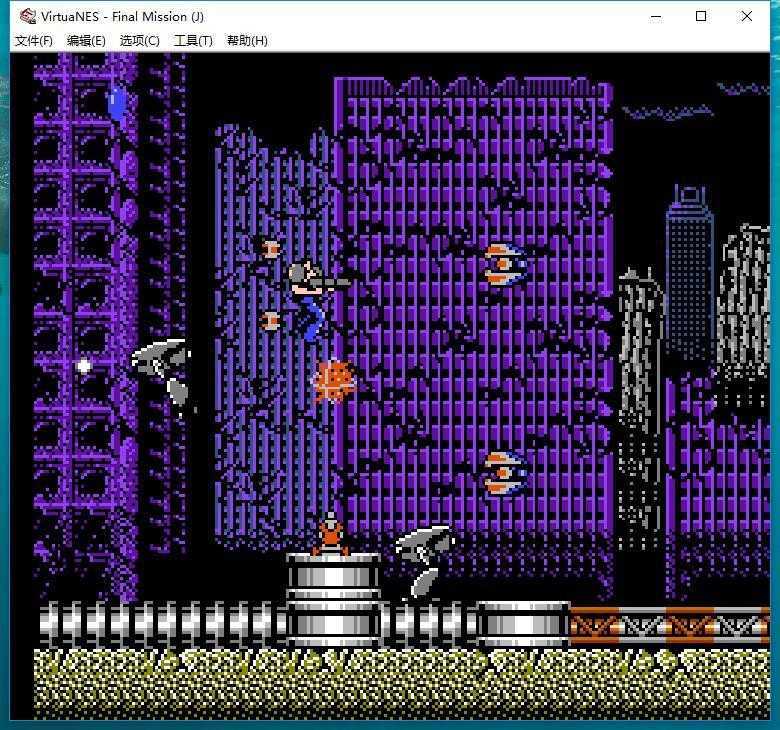The width and height of the screenshot is (780, 730).
Task: Open the 选项(C) menu
Action: [x=139, y=41]
